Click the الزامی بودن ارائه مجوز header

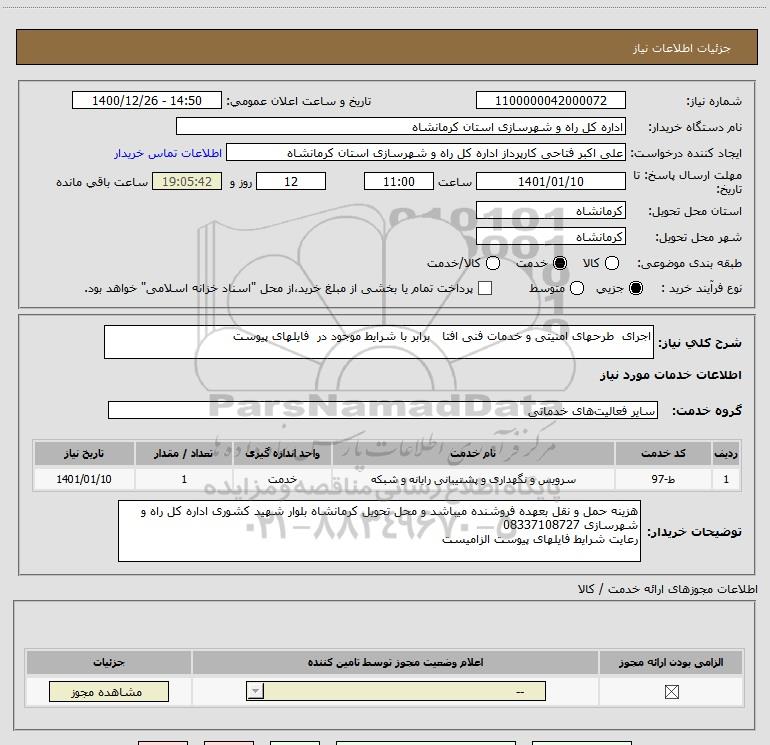tap(671, 662)
